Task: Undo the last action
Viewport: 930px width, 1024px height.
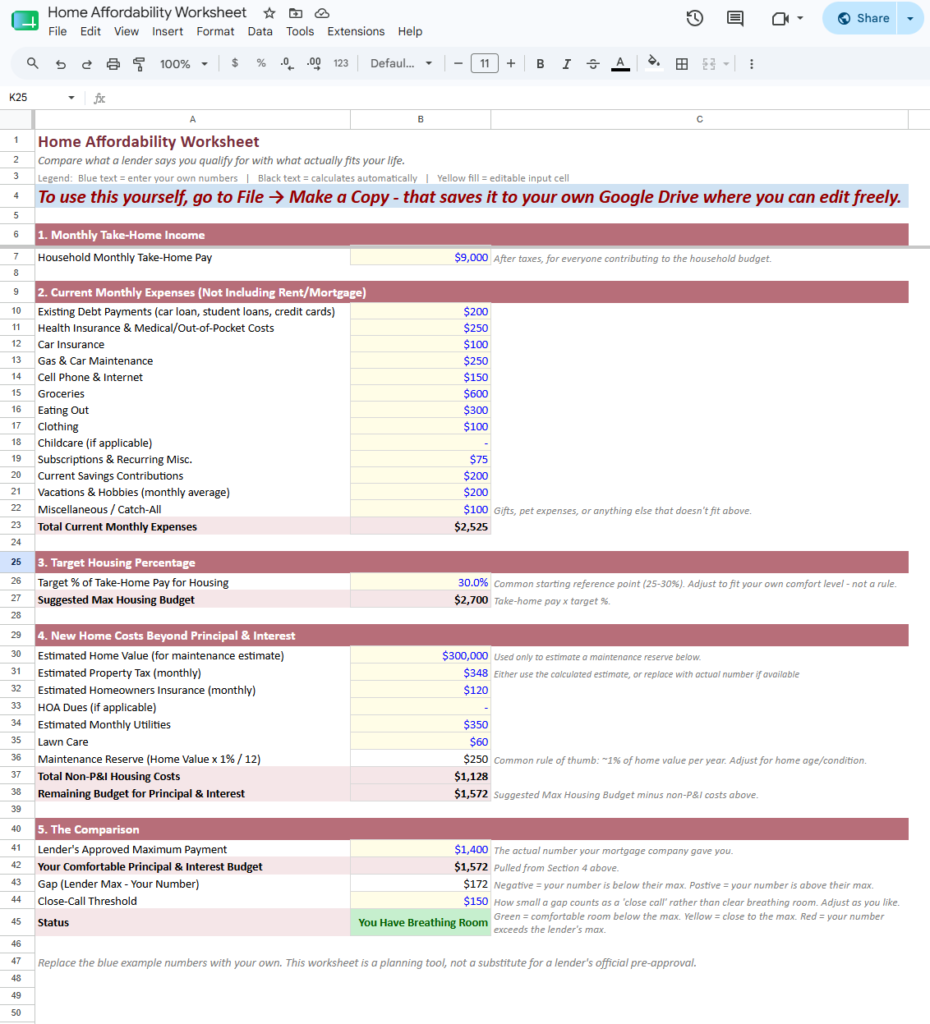Action: tap(61, 64)
